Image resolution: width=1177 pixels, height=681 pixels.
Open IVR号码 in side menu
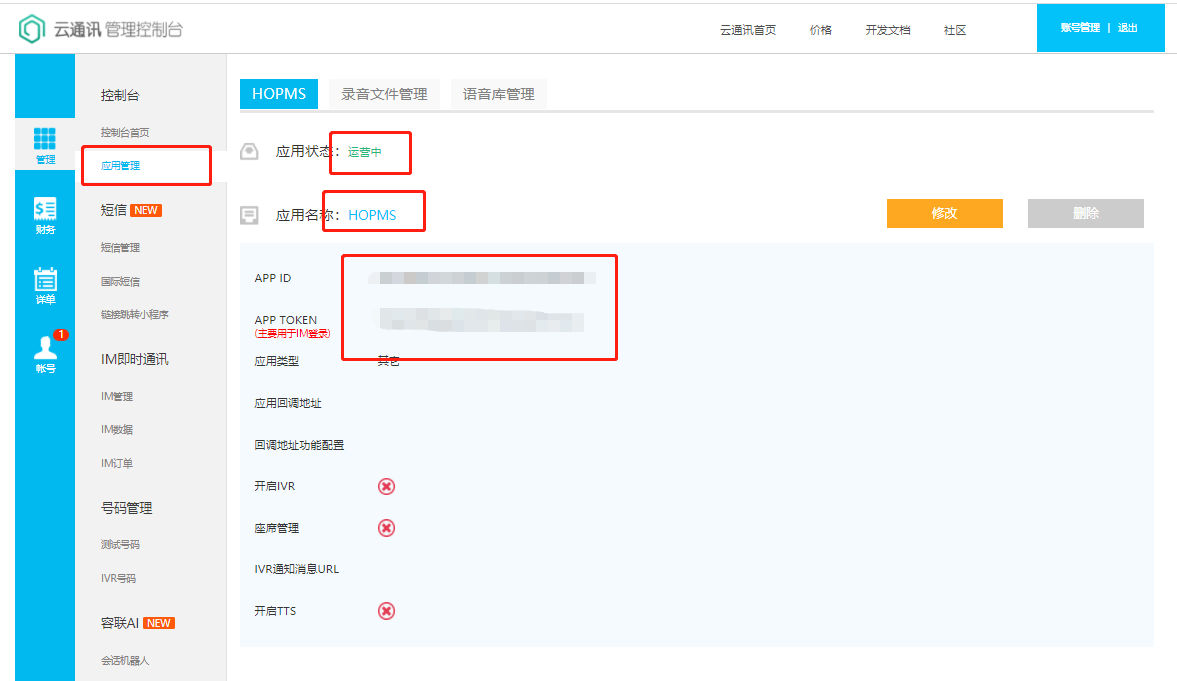click(x=119, y=578)
